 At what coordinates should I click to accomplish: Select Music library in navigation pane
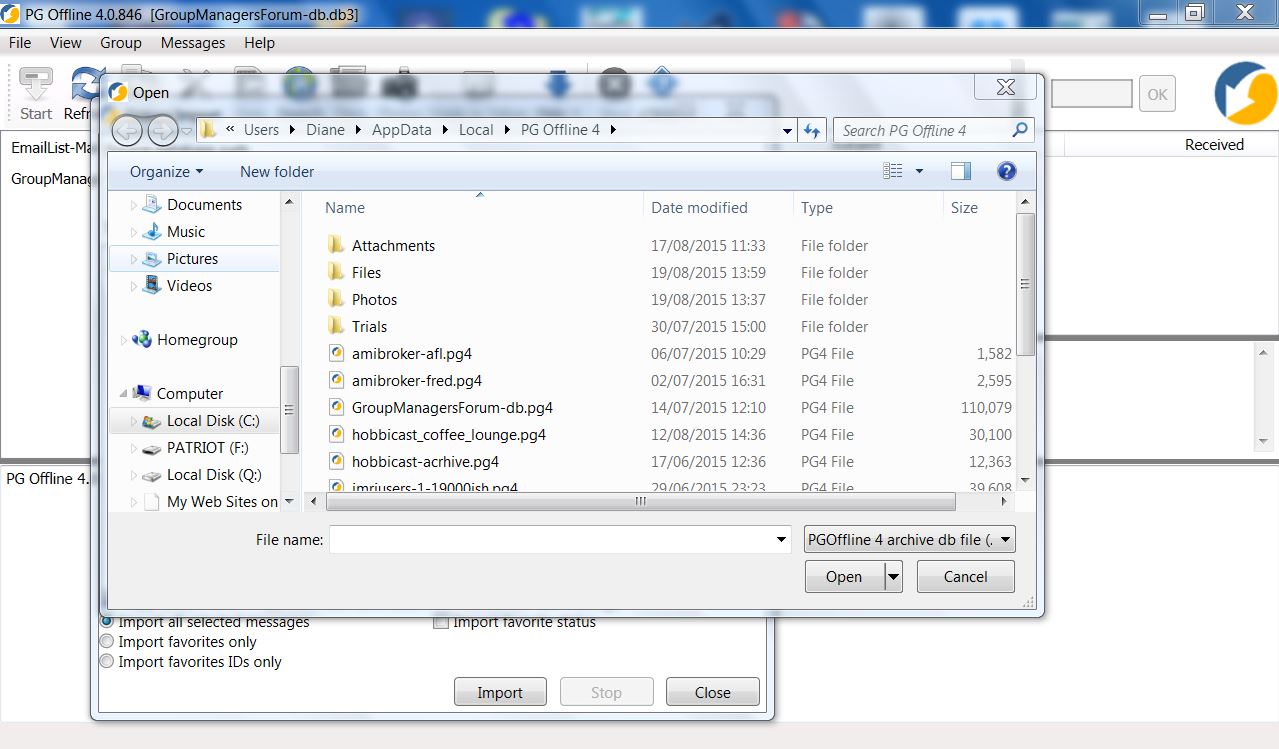pyautogui.click(x=186, y=231)
